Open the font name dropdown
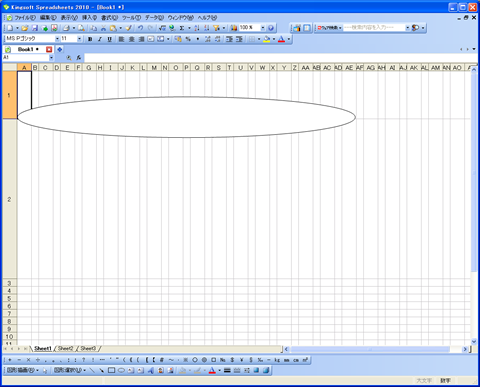This screenshot has width=480, height=387. click(x=57, y=39)
